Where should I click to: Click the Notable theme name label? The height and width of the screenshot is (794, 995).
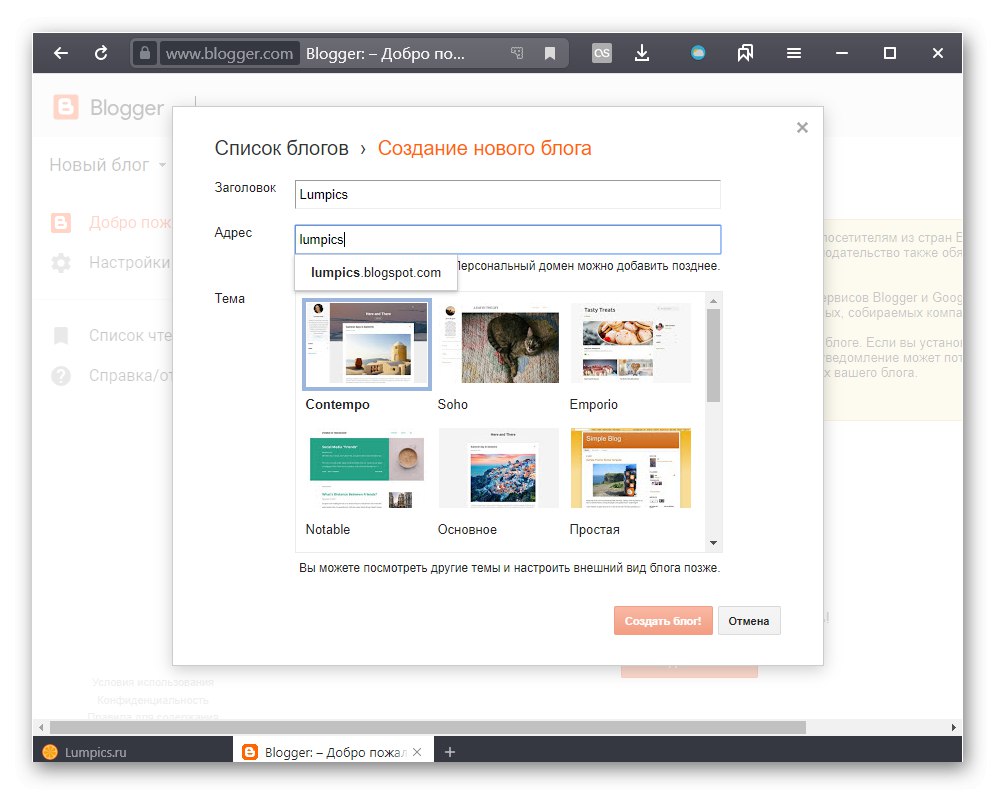327,529
